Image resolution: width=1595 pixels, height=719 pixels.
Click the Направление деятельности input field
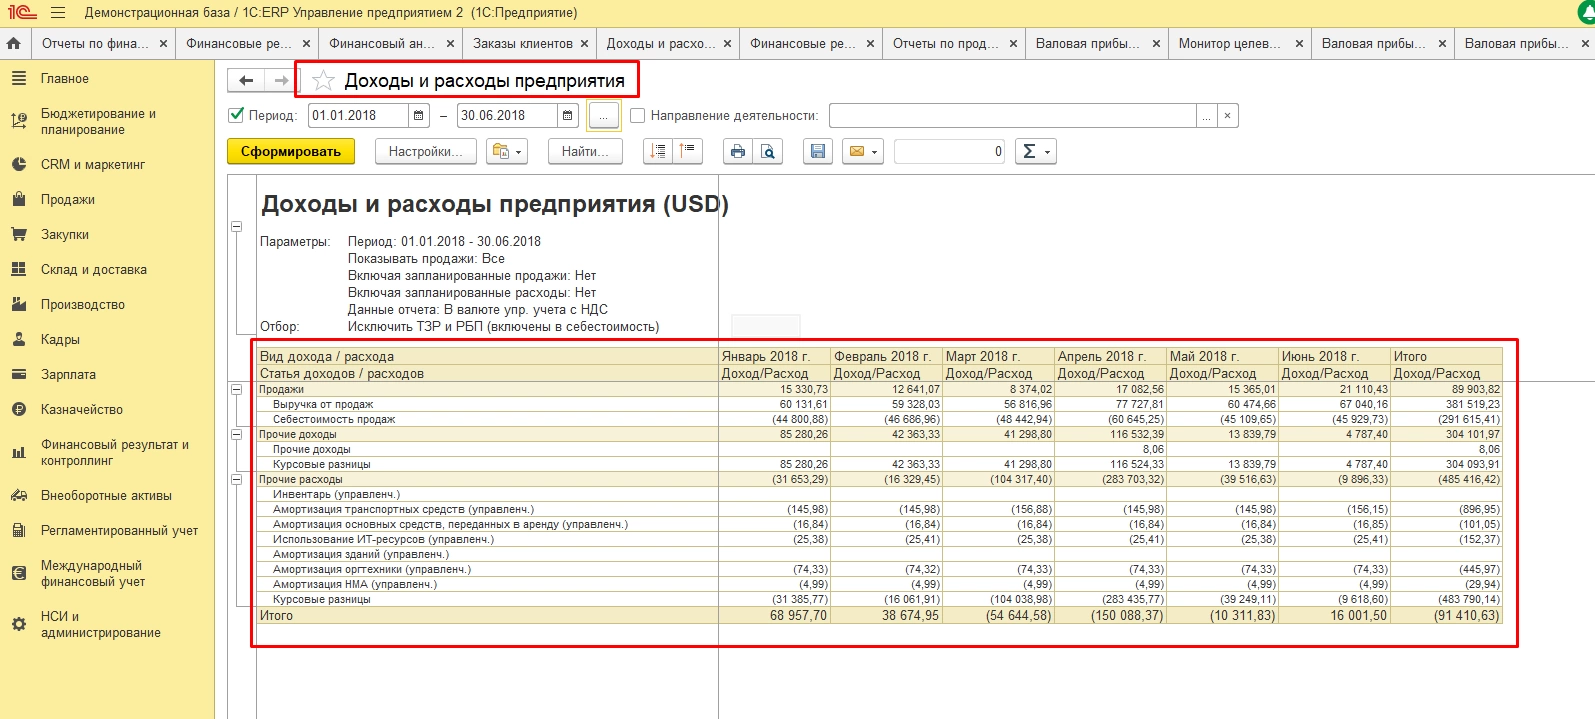1012,115
